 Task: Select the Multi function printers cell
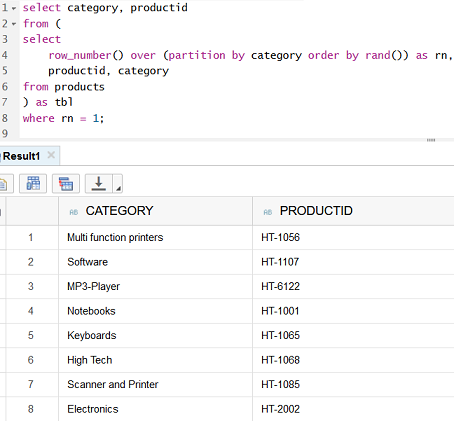(x=155, y=237)
